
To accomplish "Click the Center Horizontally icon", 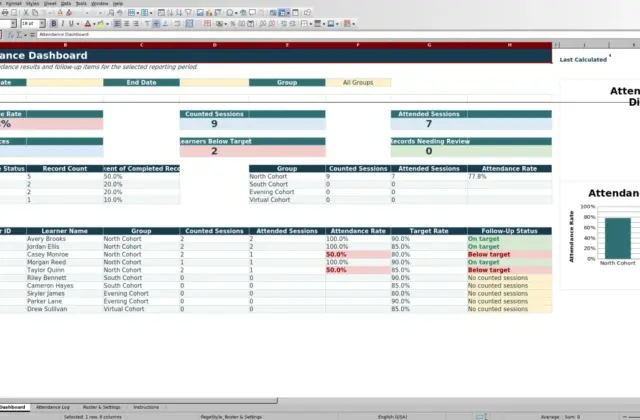I will point(127,24).
